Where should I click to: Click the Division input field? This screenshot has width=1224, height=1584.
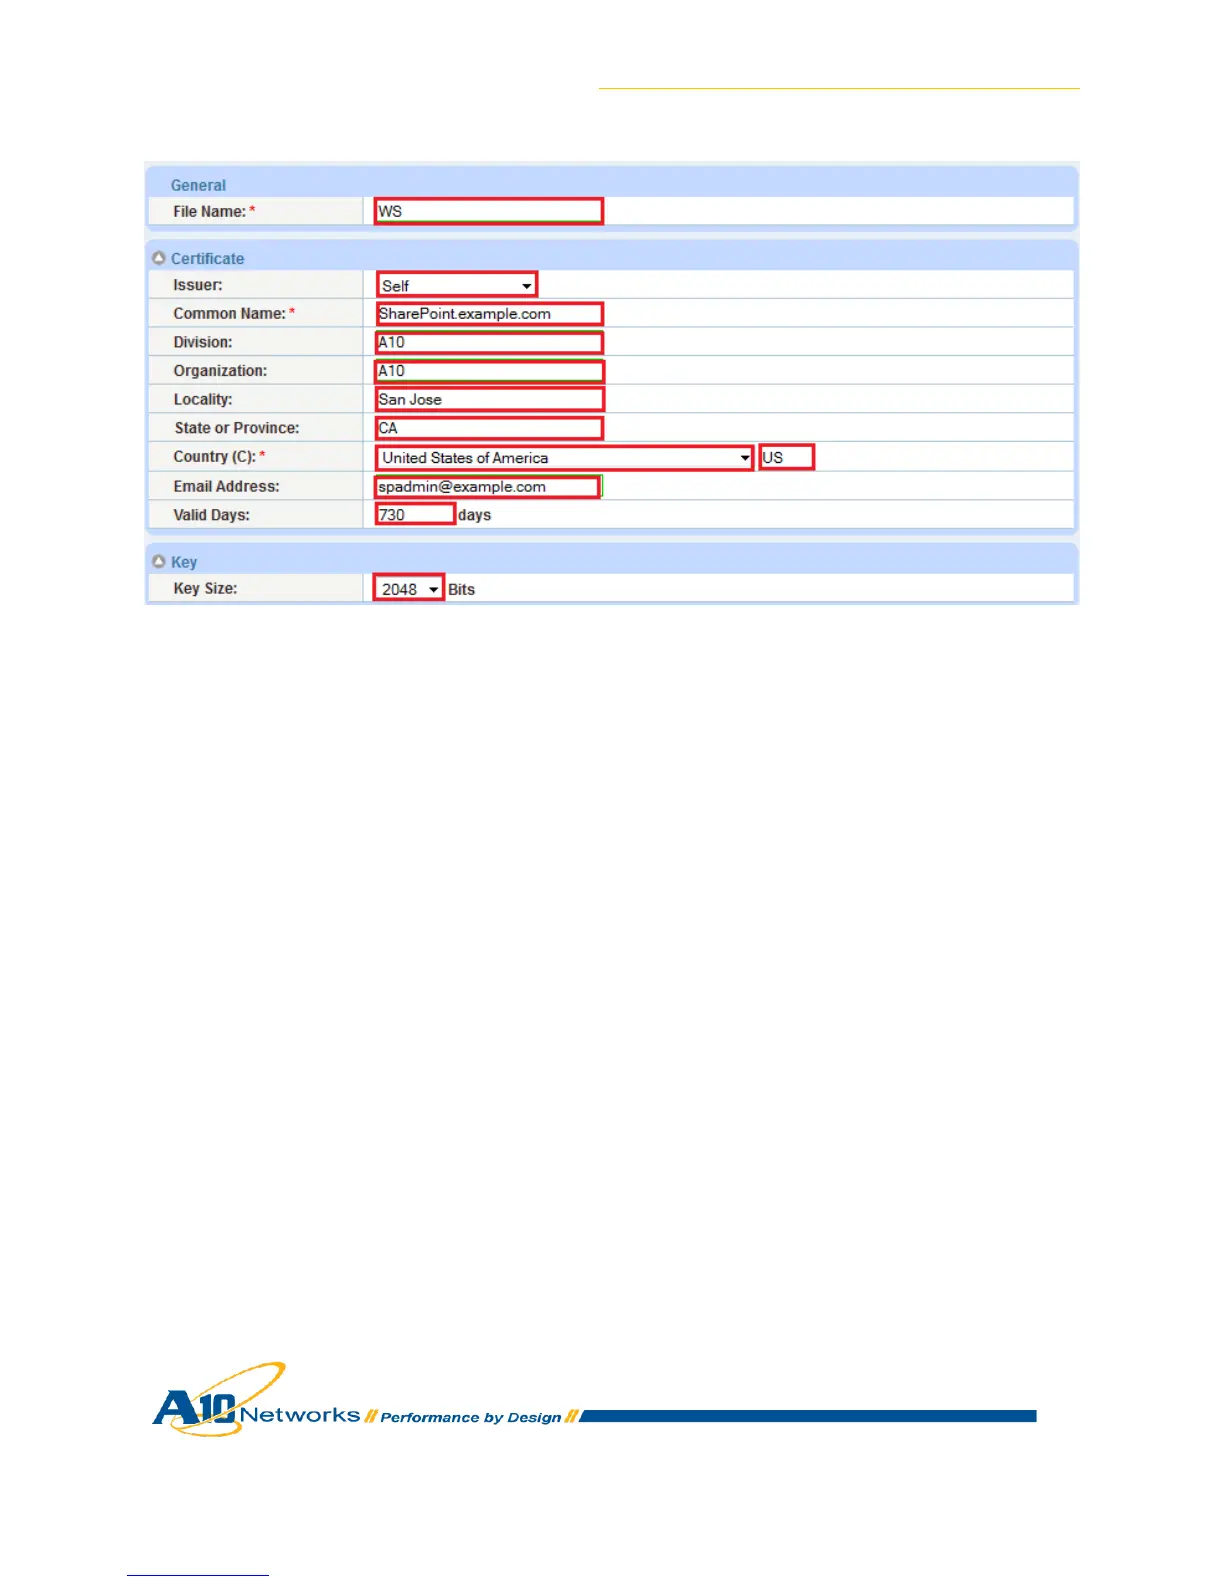(x=489, y=343)
